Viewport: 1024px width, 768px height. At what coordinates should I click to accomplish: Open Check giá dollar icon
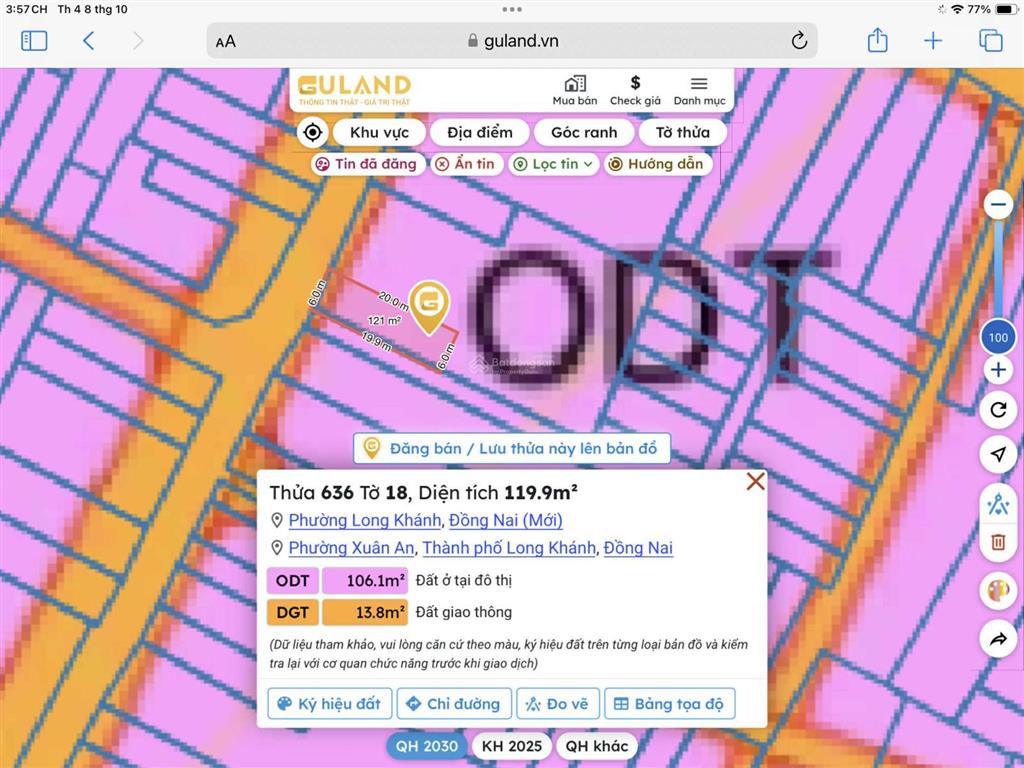click(635, 90)
